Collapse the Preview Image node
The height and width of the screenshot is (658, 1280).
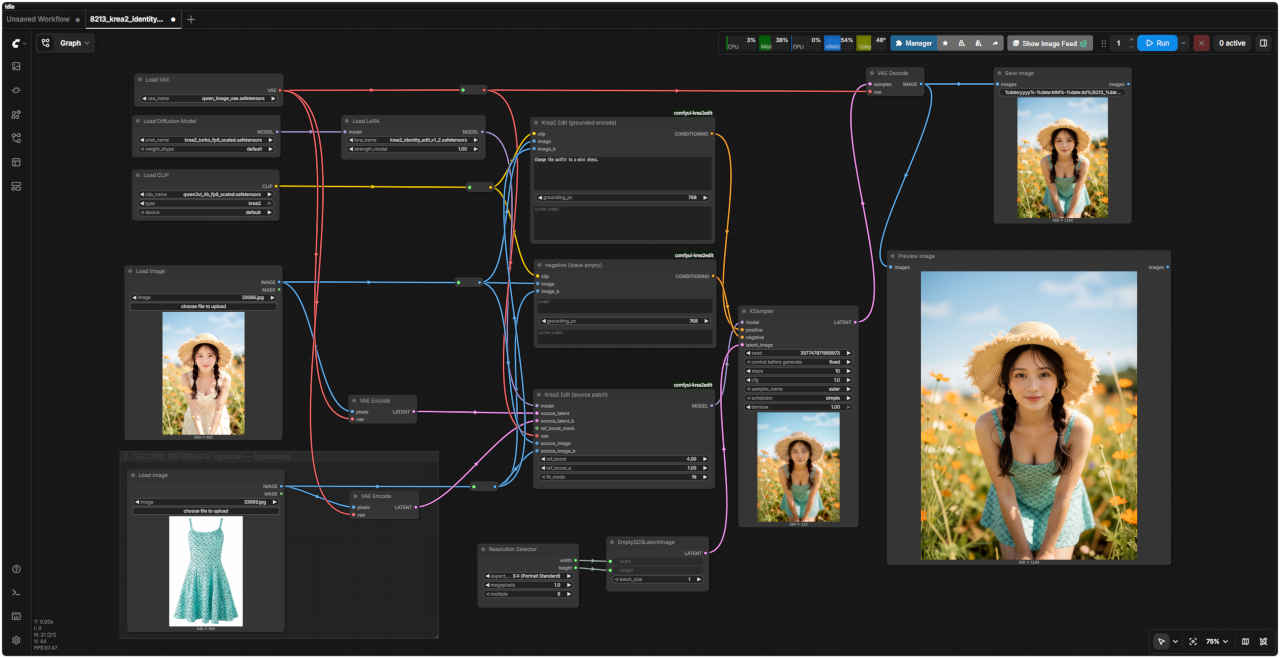point(893,256)
